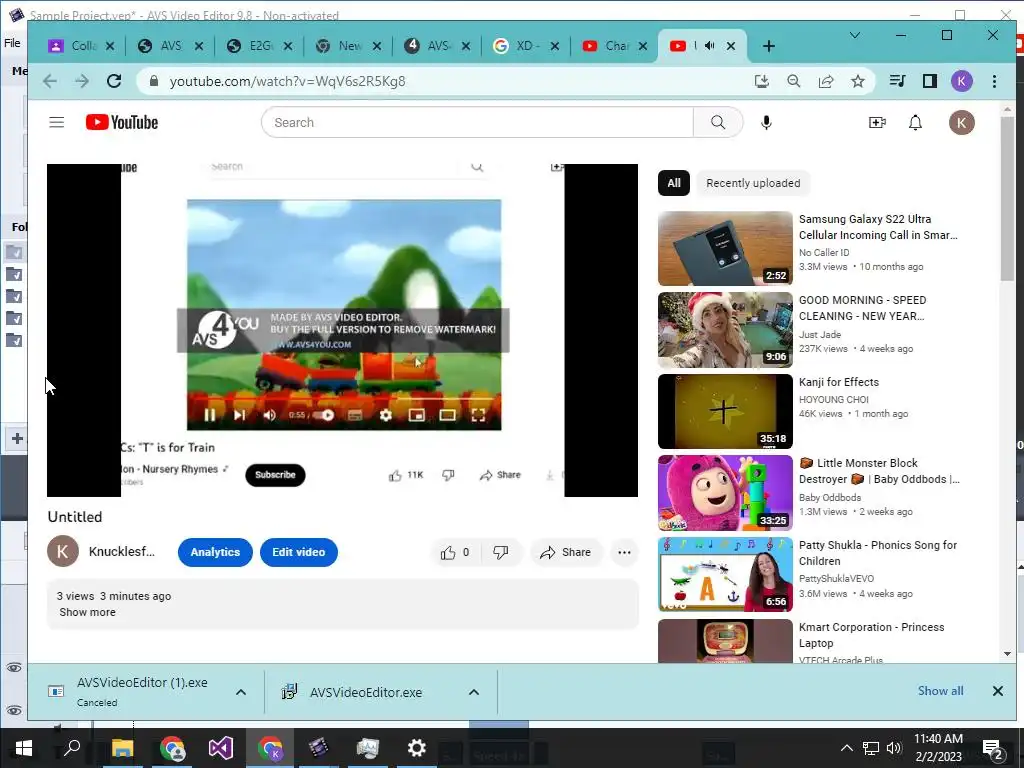The image size is (1024, 768).
Task: Click the Edit video button
Action: point(298,552)
